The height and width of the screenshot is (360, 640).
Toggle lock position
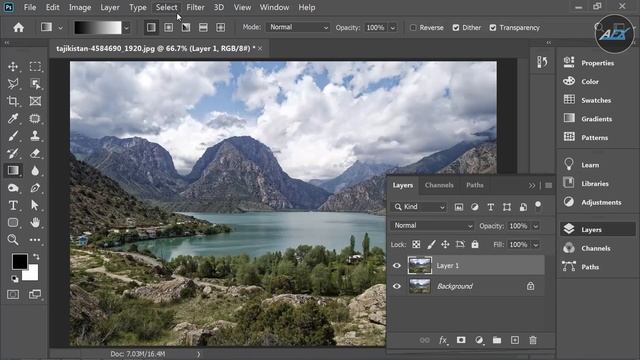445,244
